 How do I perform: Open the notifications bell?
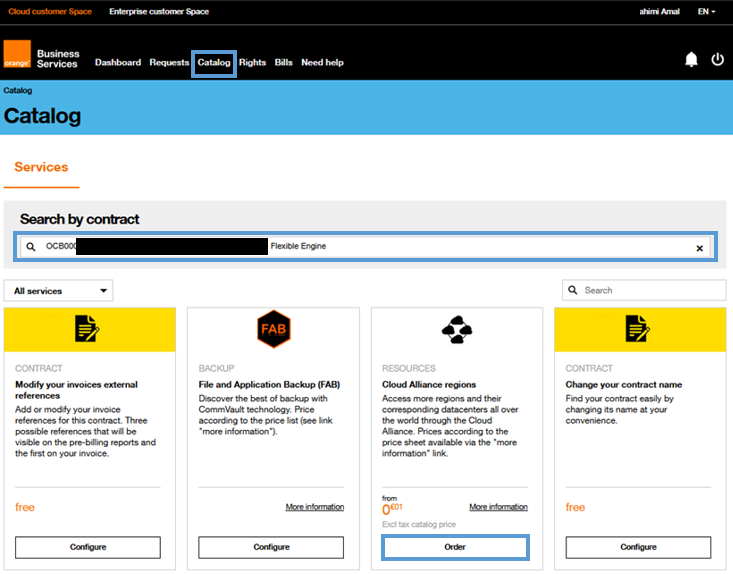(x=691, y=59)
